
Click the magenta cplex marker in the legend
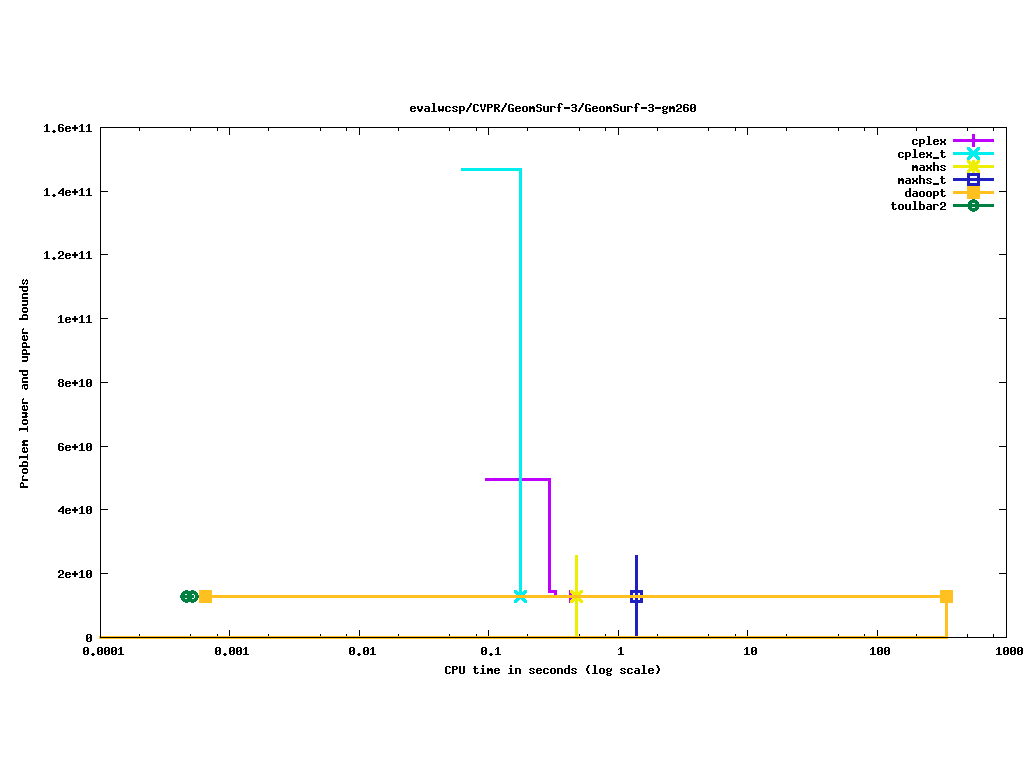point(973,141)
